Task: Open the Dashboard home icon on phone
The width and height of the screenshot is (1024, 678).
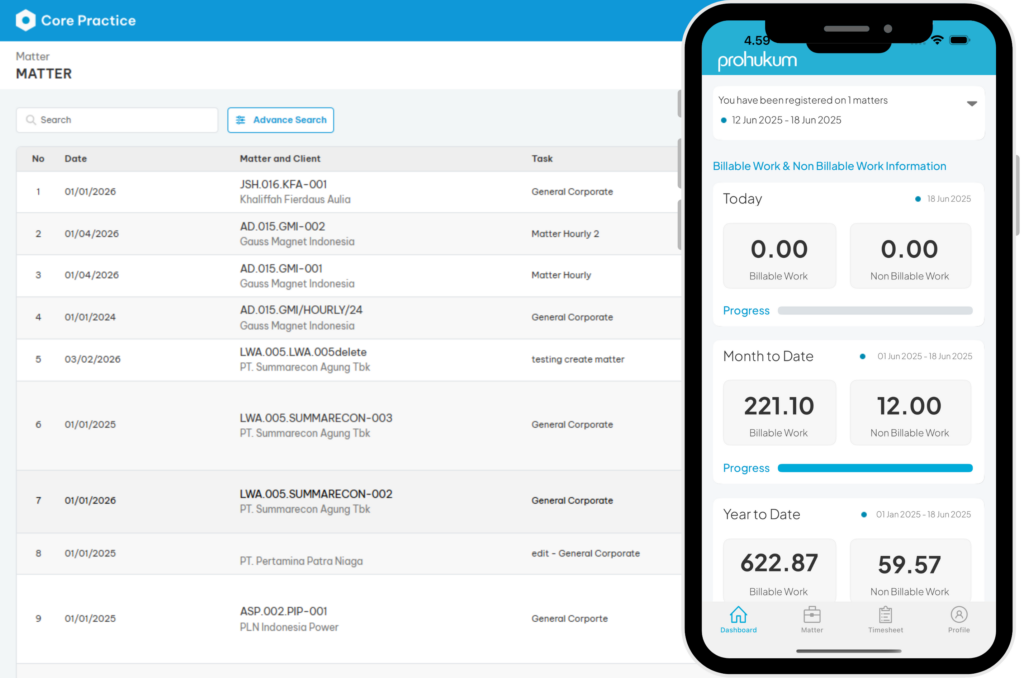Action: point(739,615)
